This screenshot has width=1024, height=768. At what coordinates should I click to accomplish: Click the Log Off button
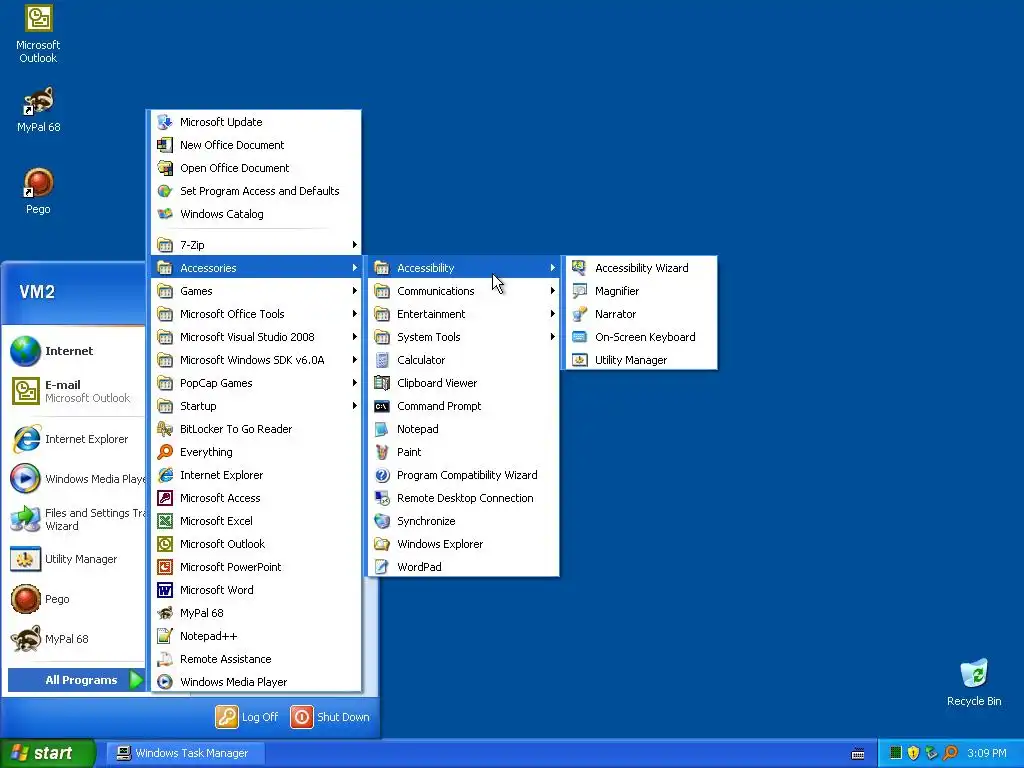(x=247, y=717)
